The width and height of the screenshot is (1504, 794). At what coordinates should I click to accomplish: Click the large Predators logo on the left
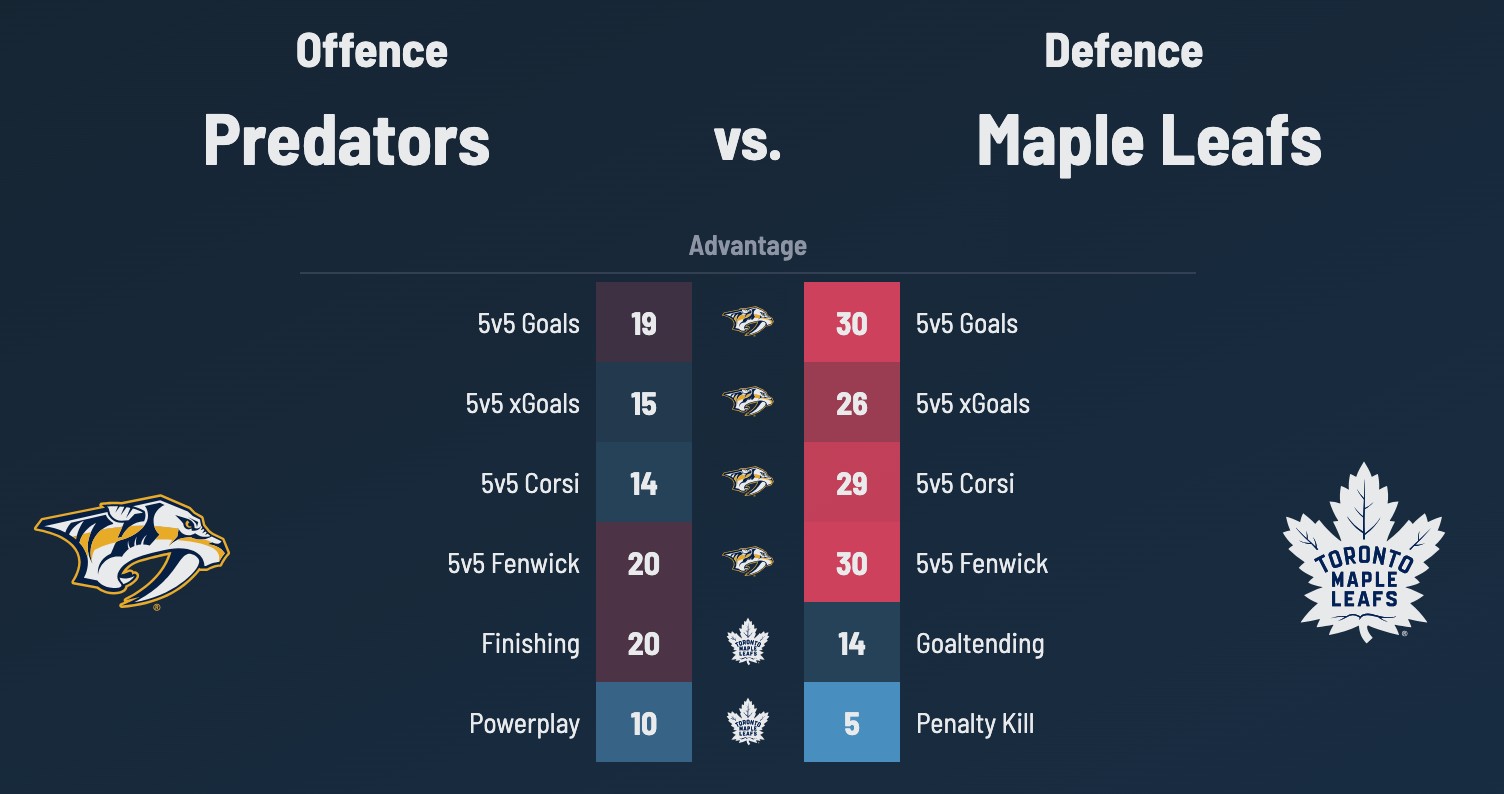pos(132,551)
